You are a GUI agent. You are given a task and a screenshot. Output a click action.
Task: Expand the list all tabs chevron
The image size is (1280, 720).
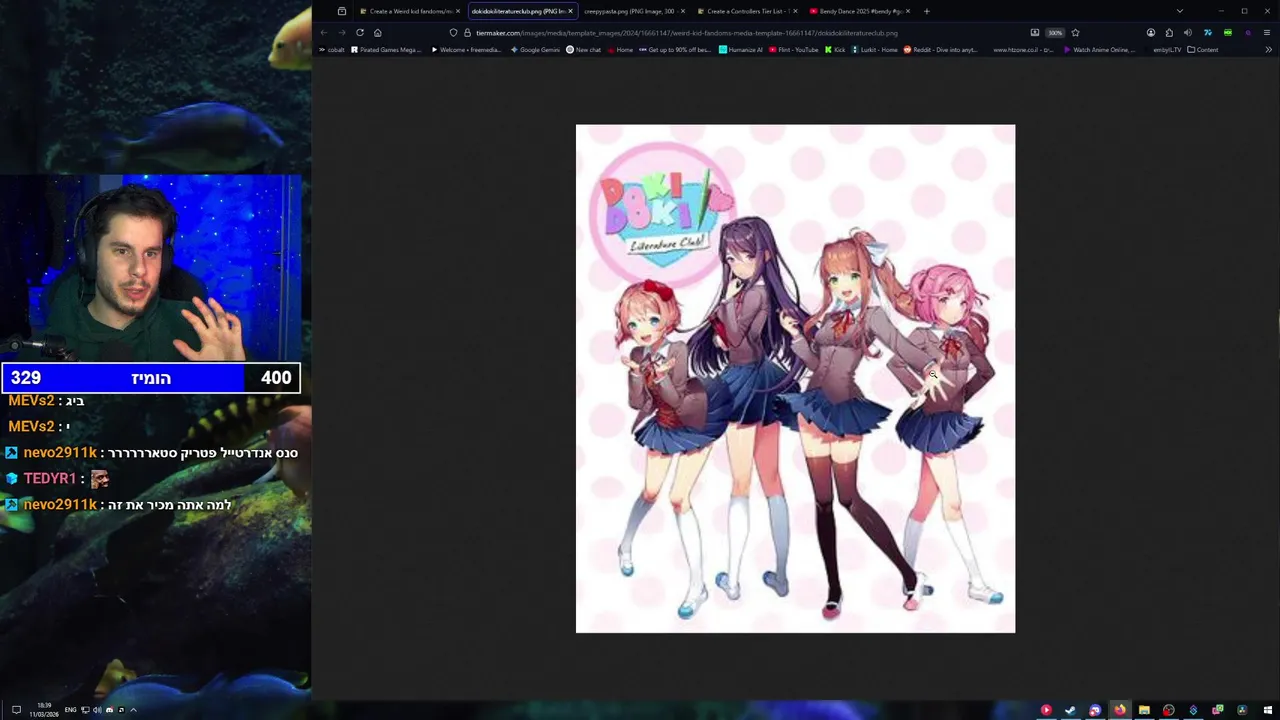point(1179,11)
